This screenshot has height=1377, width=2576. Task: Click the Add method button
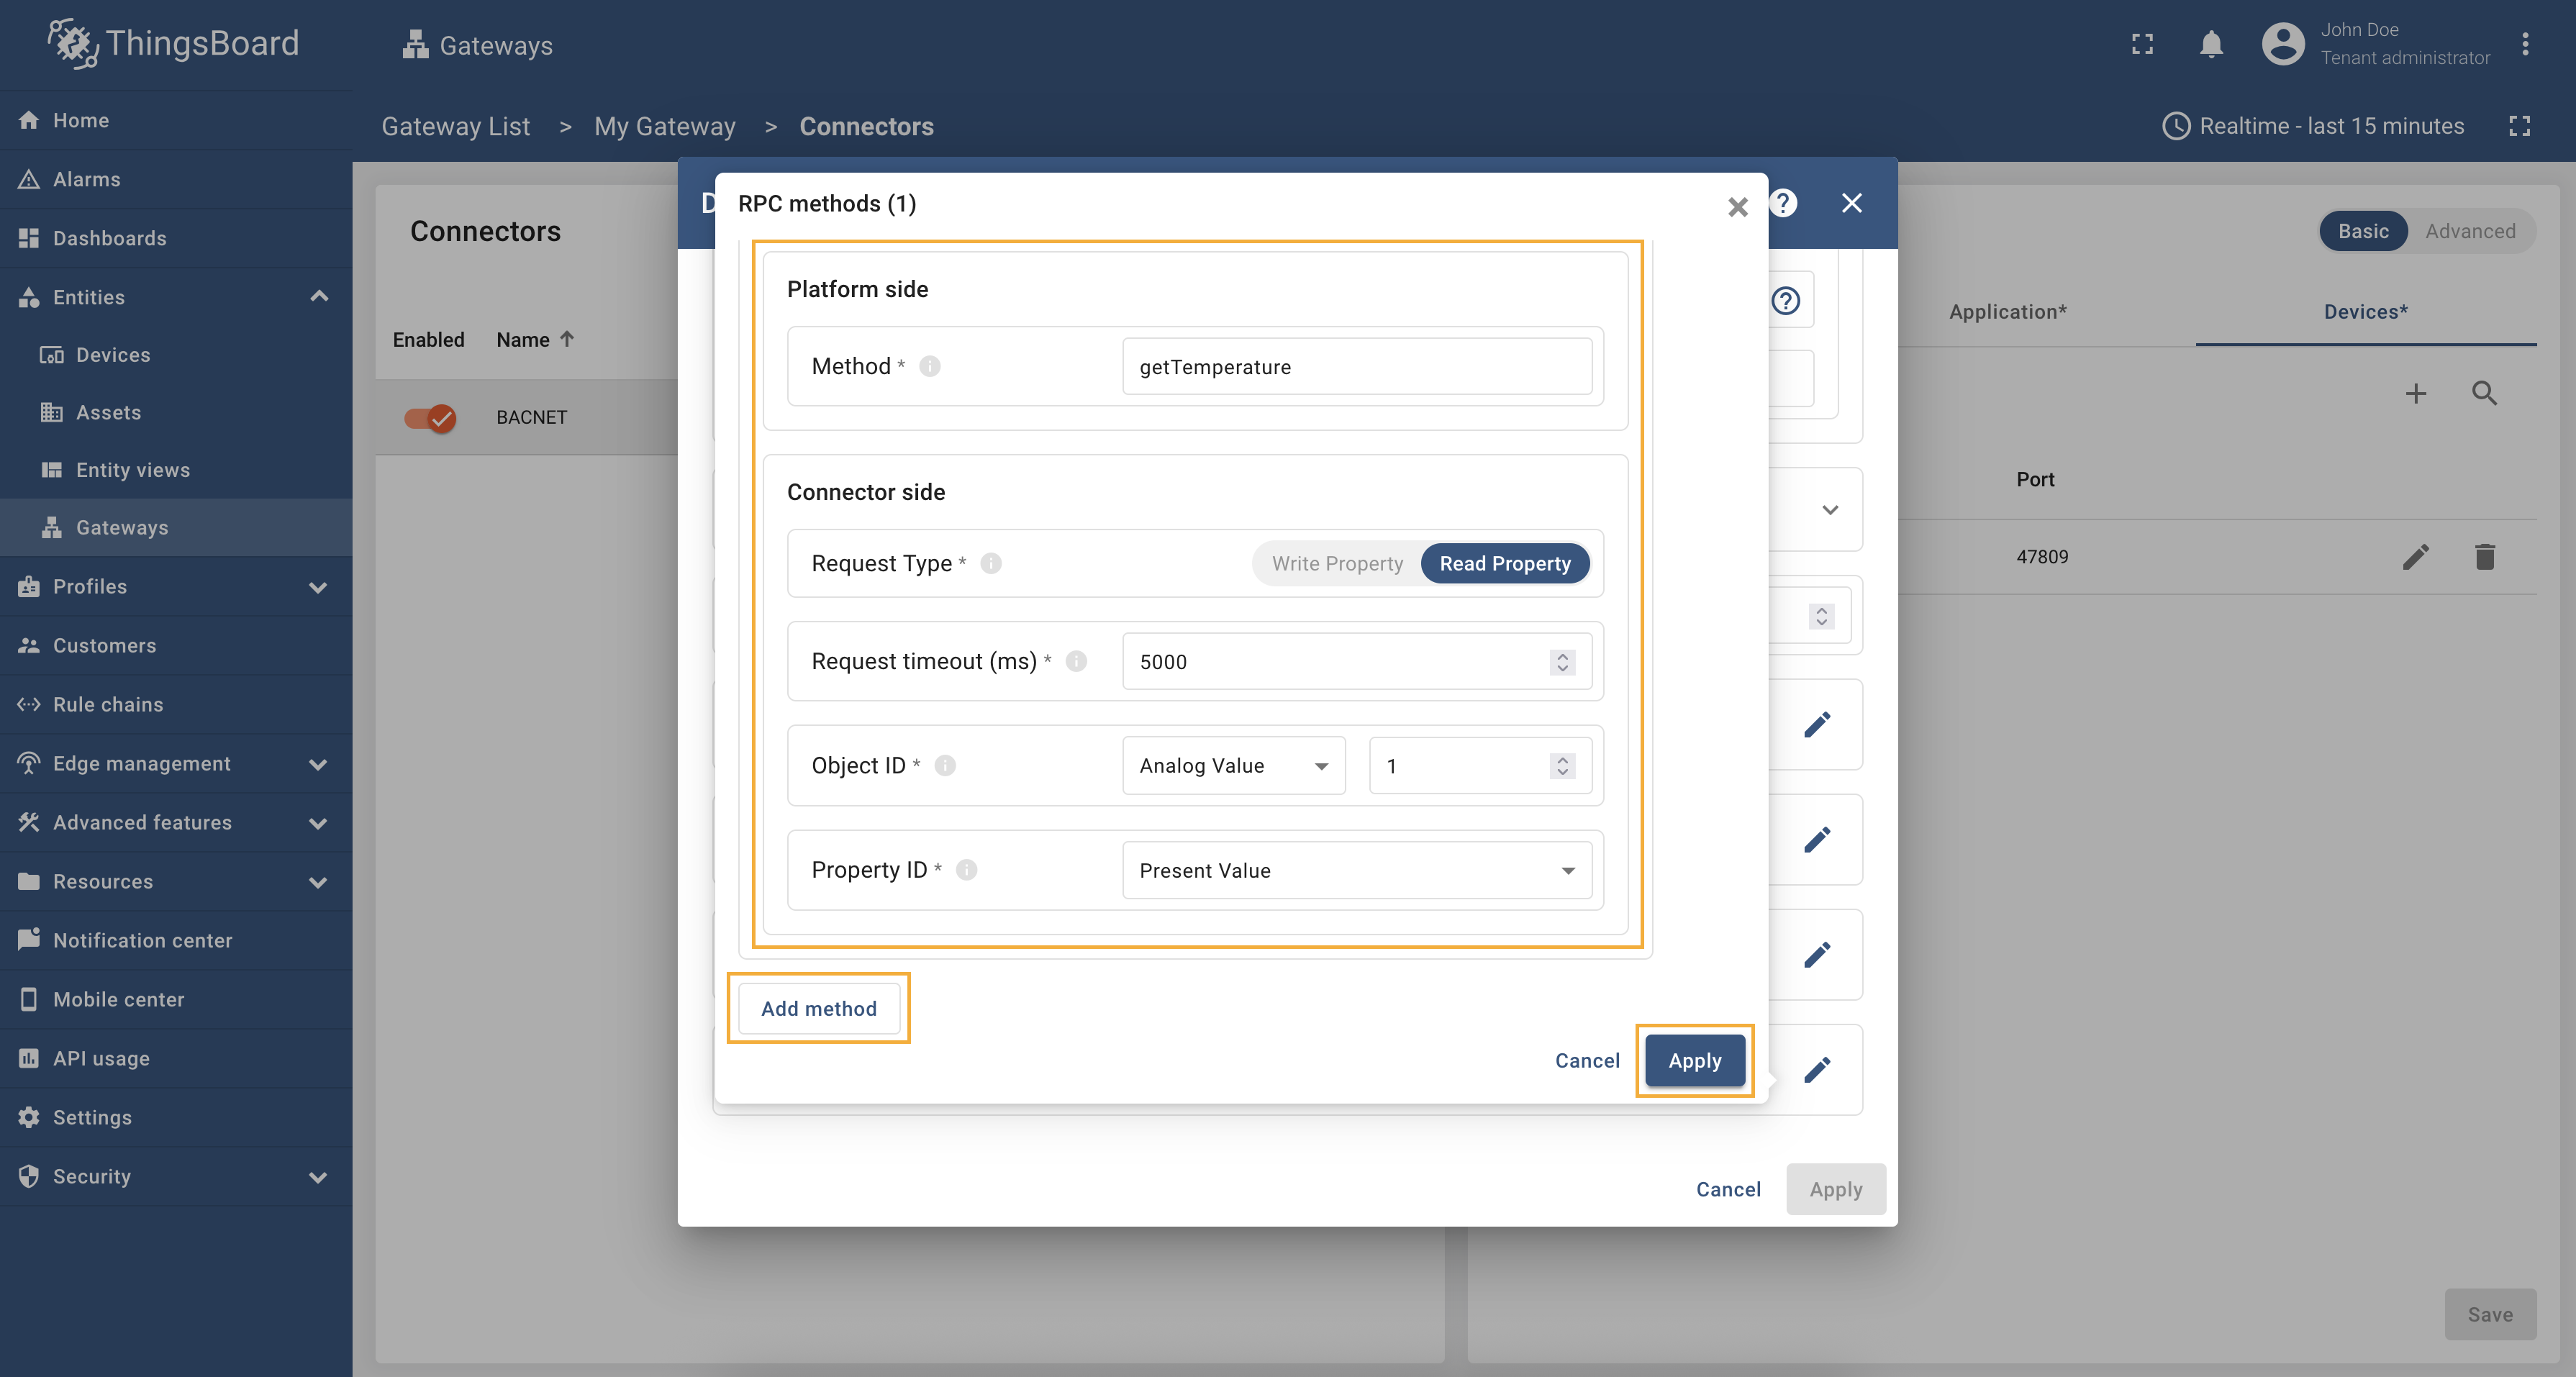(x=818, y=1008)
